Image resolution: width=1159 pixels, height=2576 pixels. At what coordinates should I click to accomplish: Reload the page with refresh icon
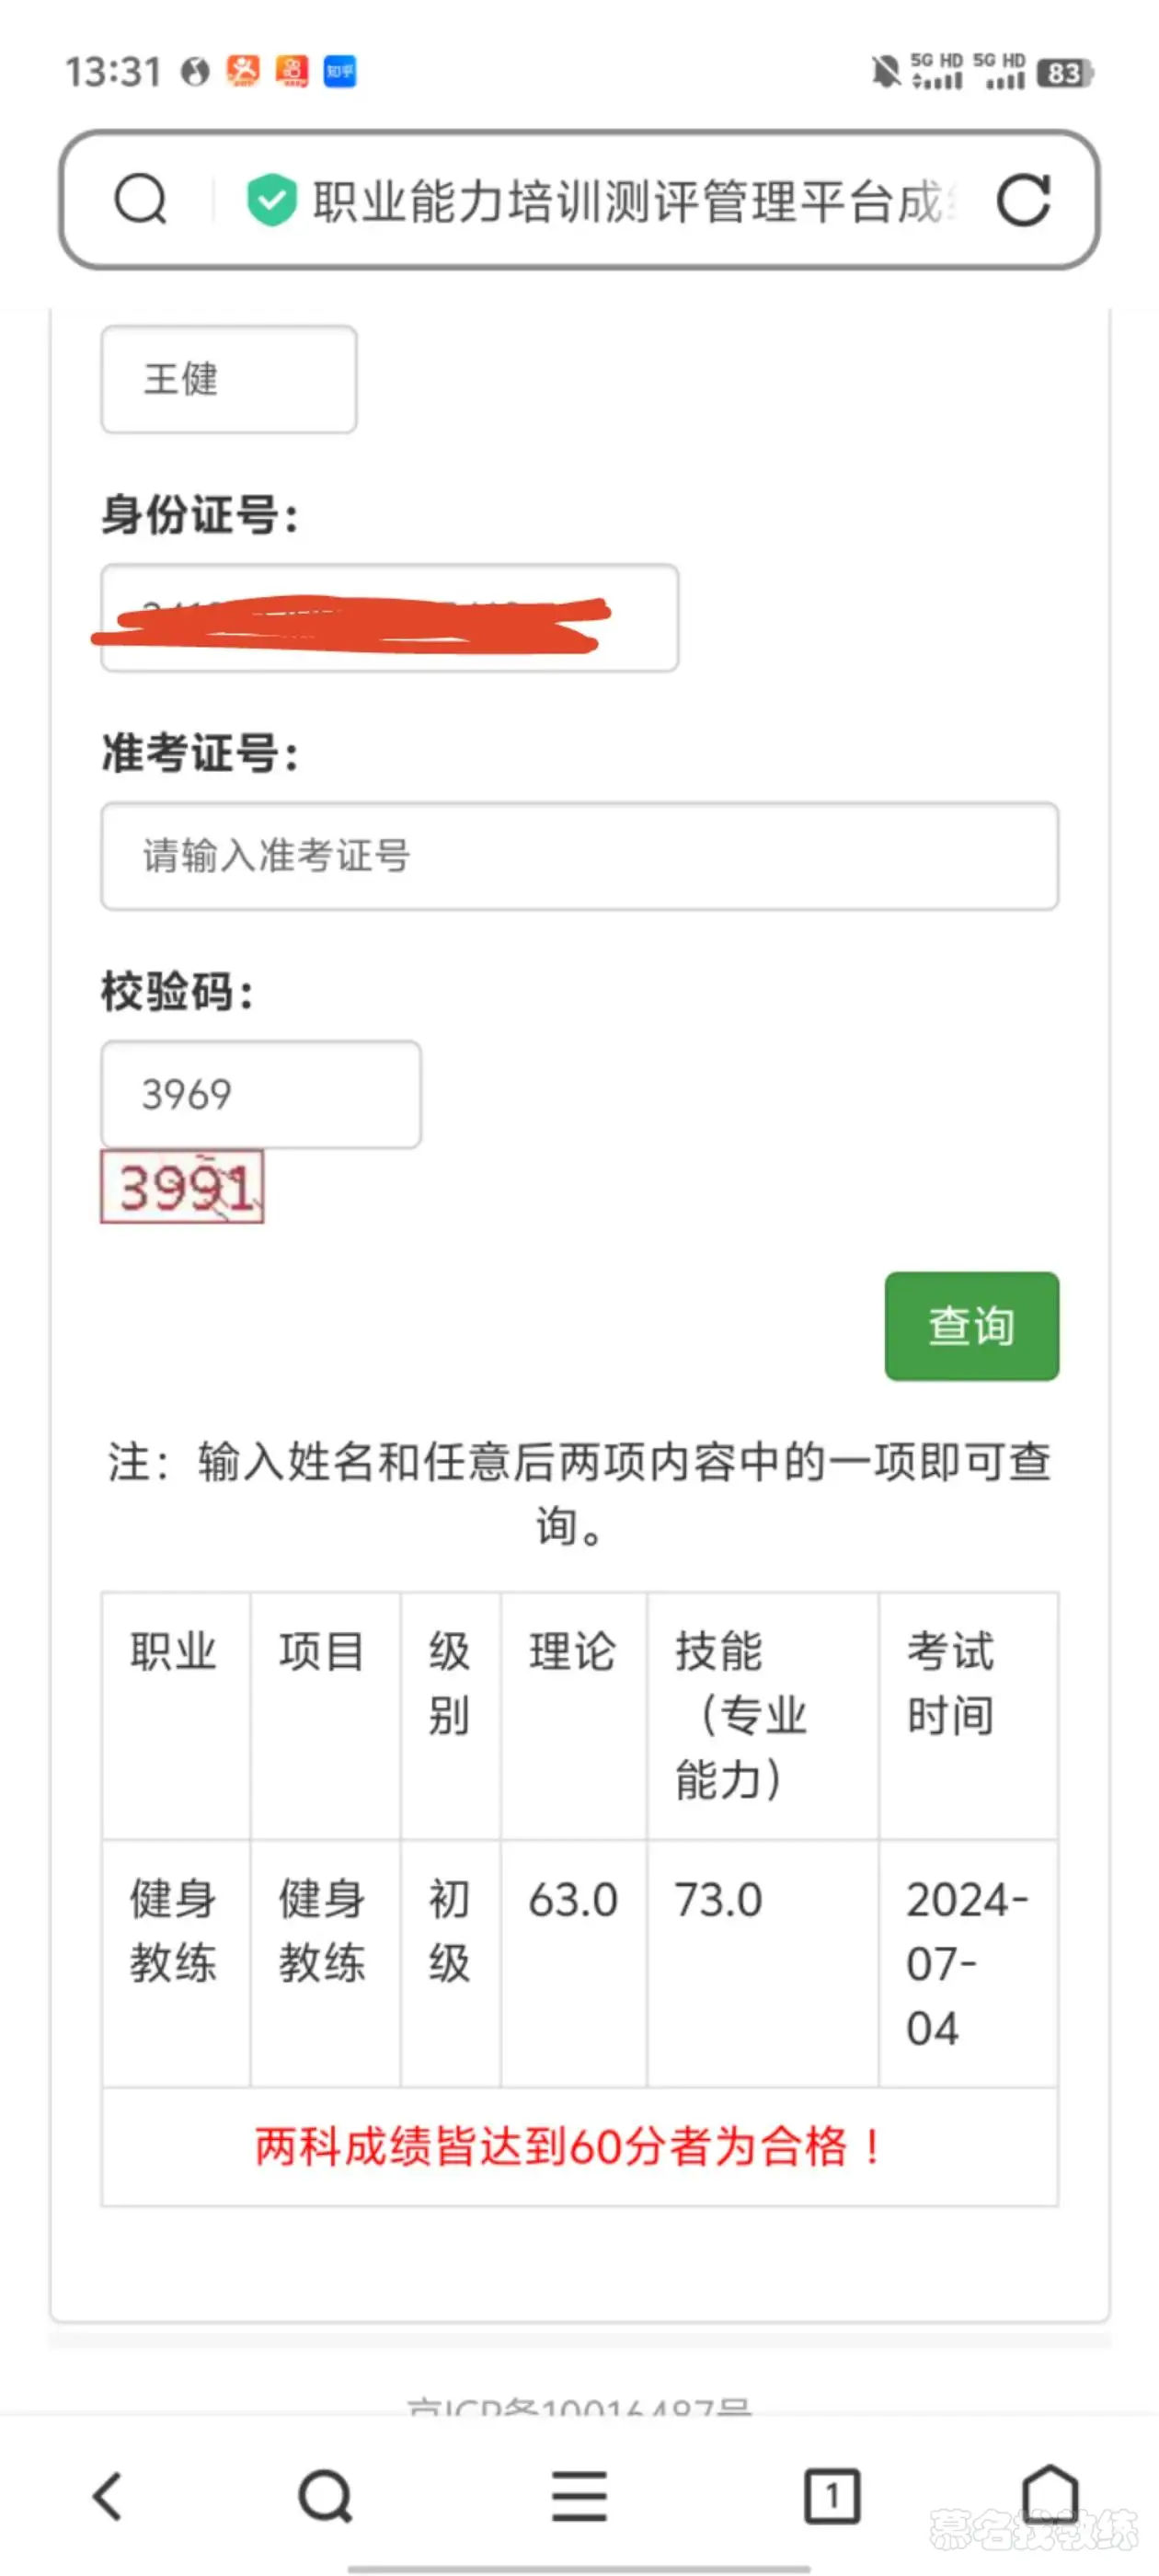click(x=1023, y=200)
